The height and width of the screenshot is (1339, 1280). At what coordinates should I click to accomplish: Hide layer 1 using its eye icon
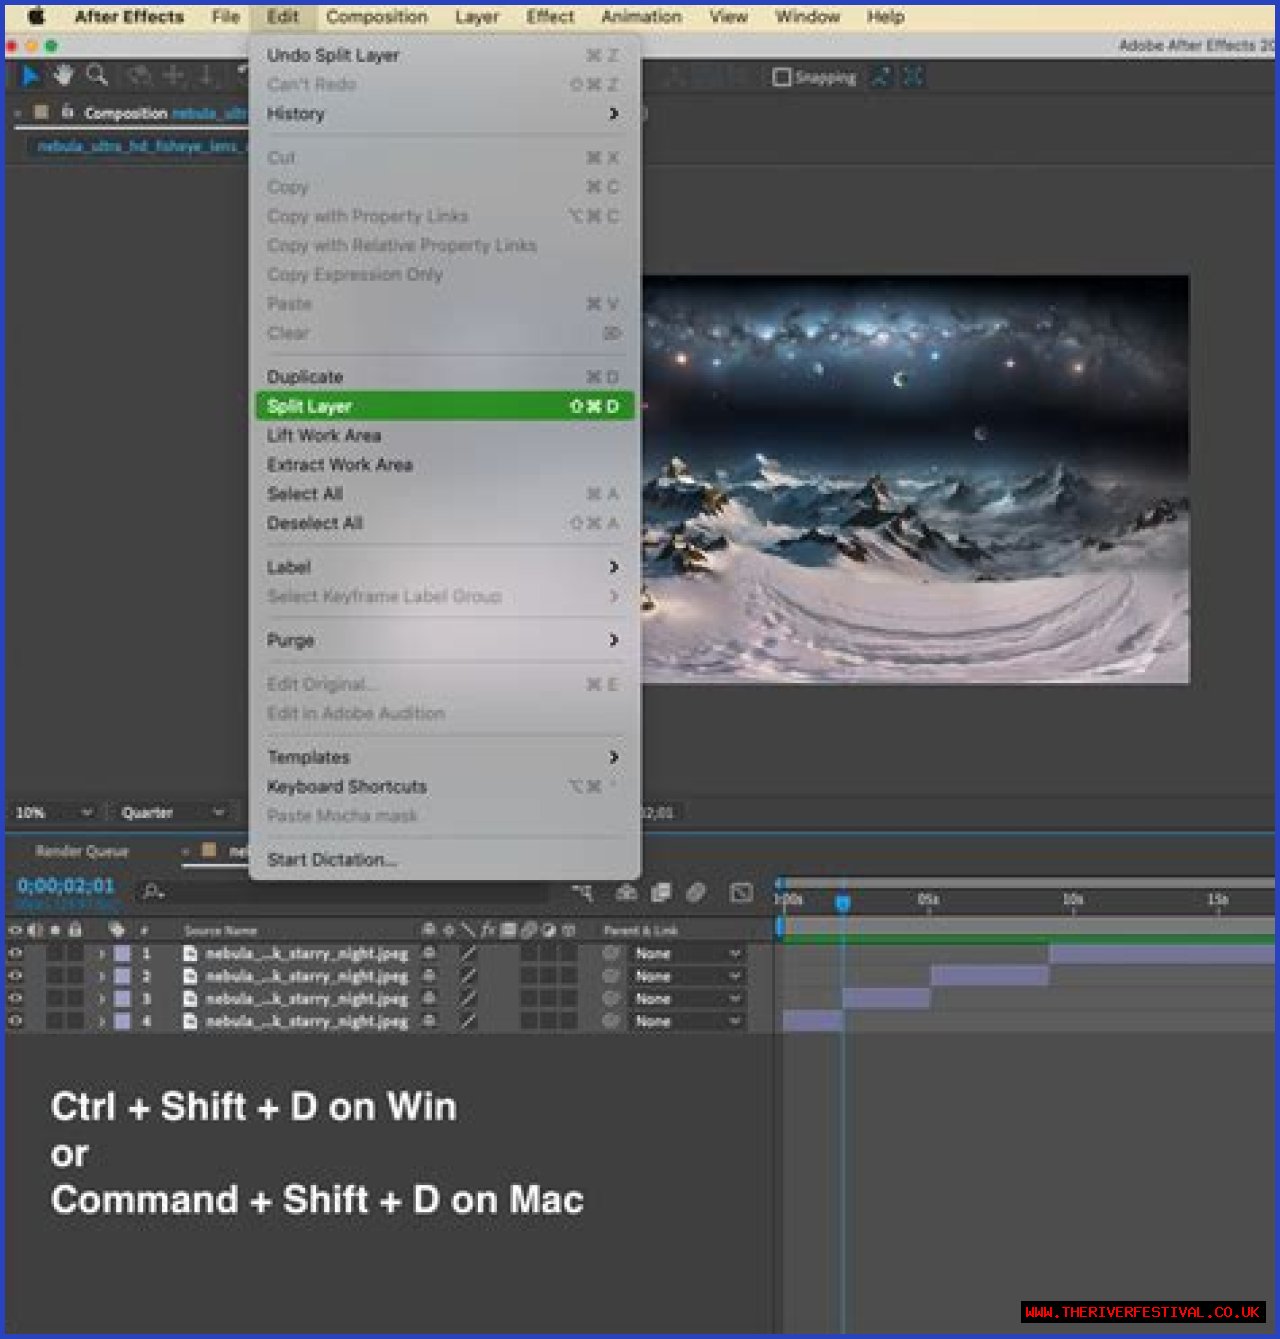[16, 954]
